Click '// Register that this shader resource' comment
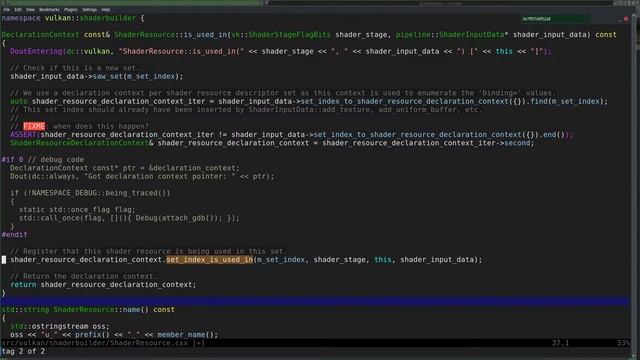Viewport: 640px width, 360px height. coord(148,251)
